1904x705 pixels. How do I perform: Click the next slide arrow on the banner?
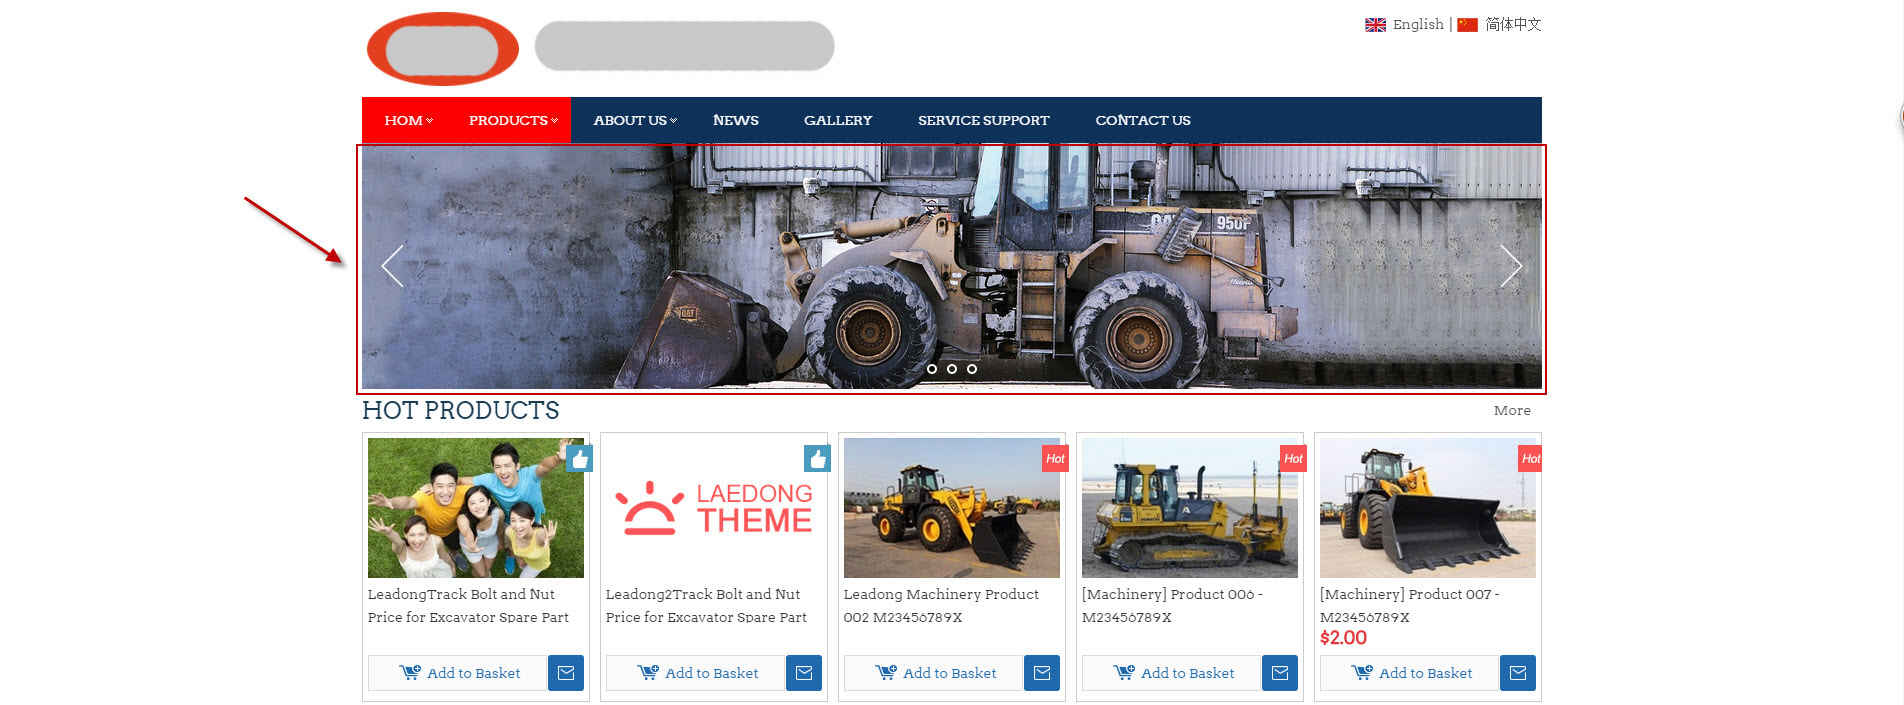point(1511,266)
